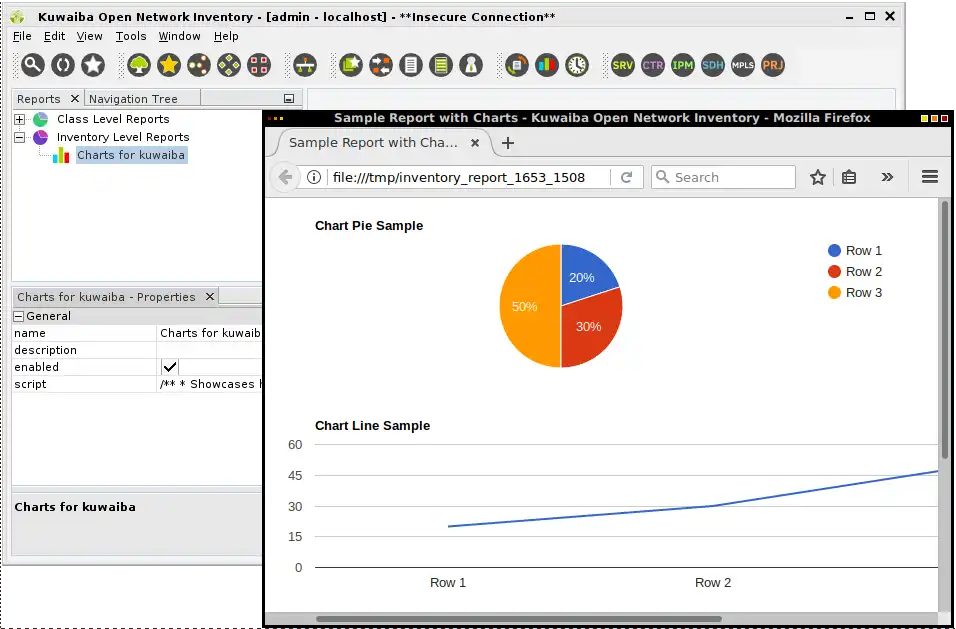
Task: Click Firefox bookmarks list icon
Action: pyautogui.click(x=849, y=177)
